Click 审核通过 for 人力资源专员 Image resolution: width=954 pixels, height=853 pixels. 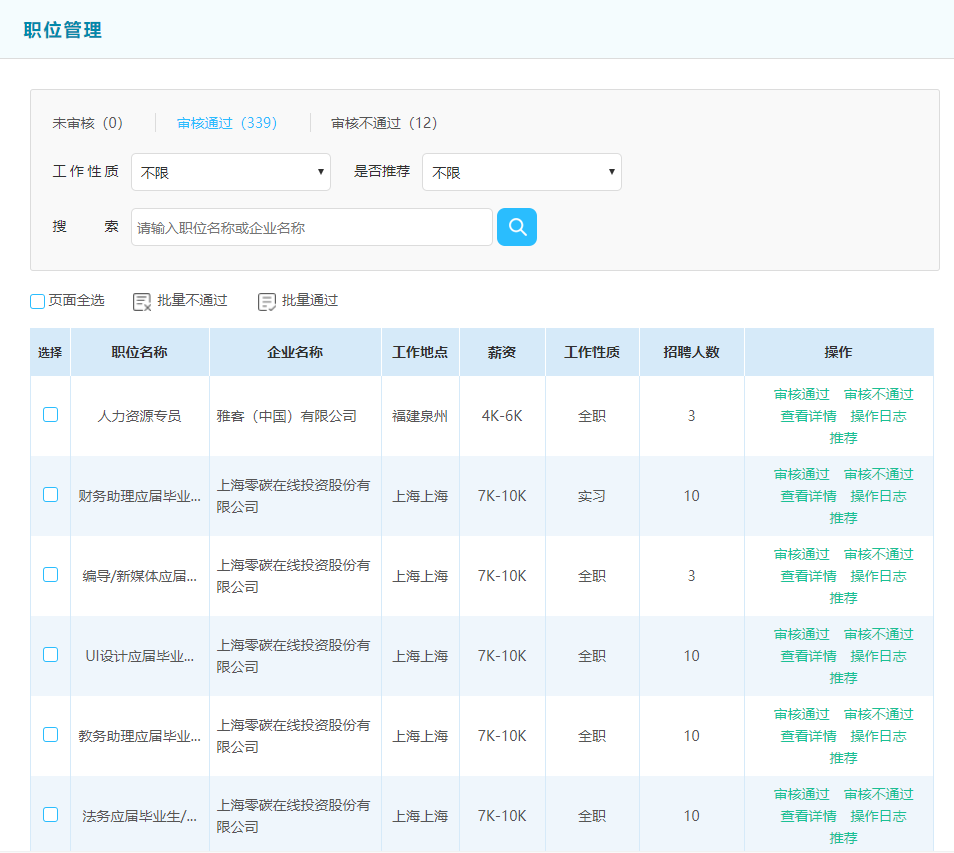pos(801,393)
